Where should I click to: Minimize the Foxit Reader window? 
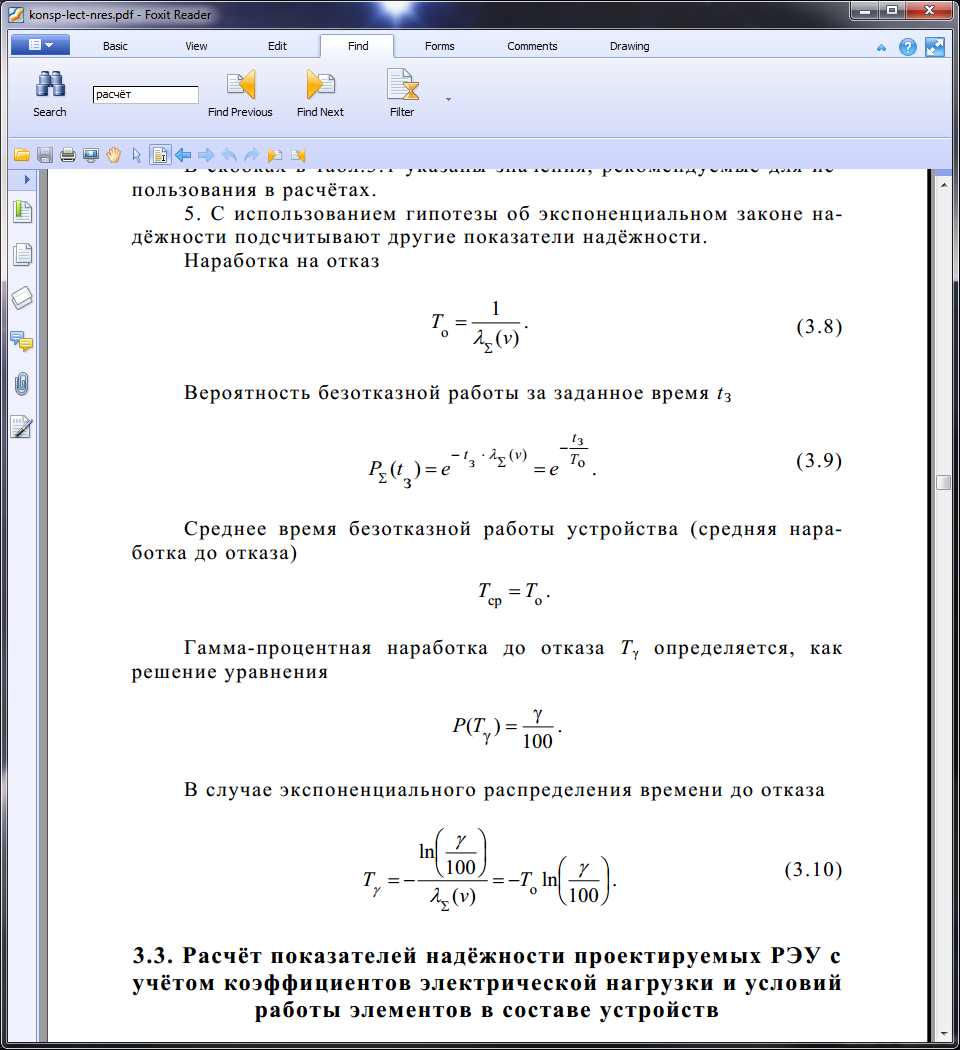(x=866, y=10)
